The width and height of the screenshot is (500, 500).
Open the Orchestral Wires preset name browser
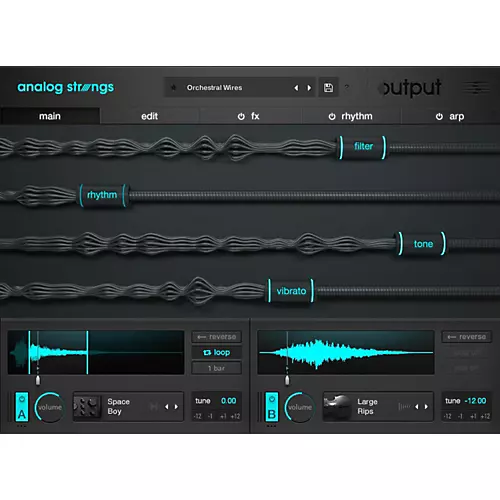point(214,88)
